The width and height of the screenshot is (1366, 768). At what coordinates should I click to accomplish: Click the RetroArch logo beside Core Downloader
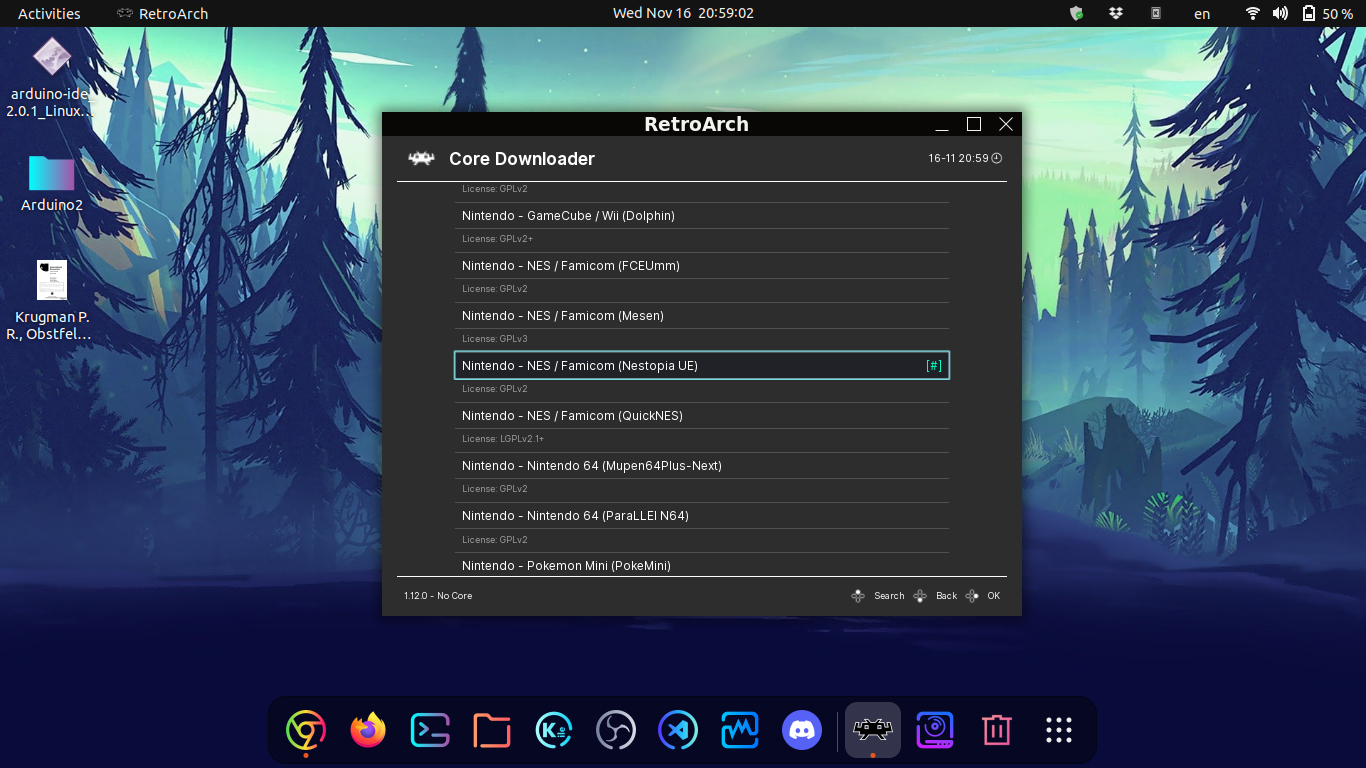[421, 158]
